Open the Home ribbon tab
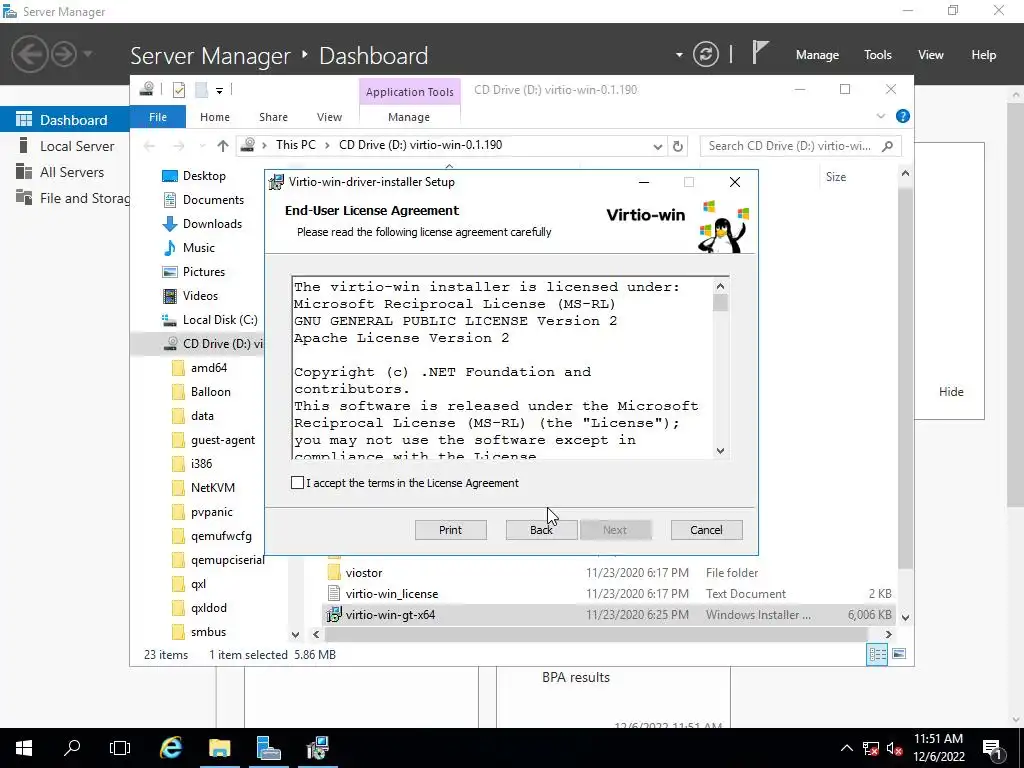This screenshot has height=768, width=1024. (215, 117)
